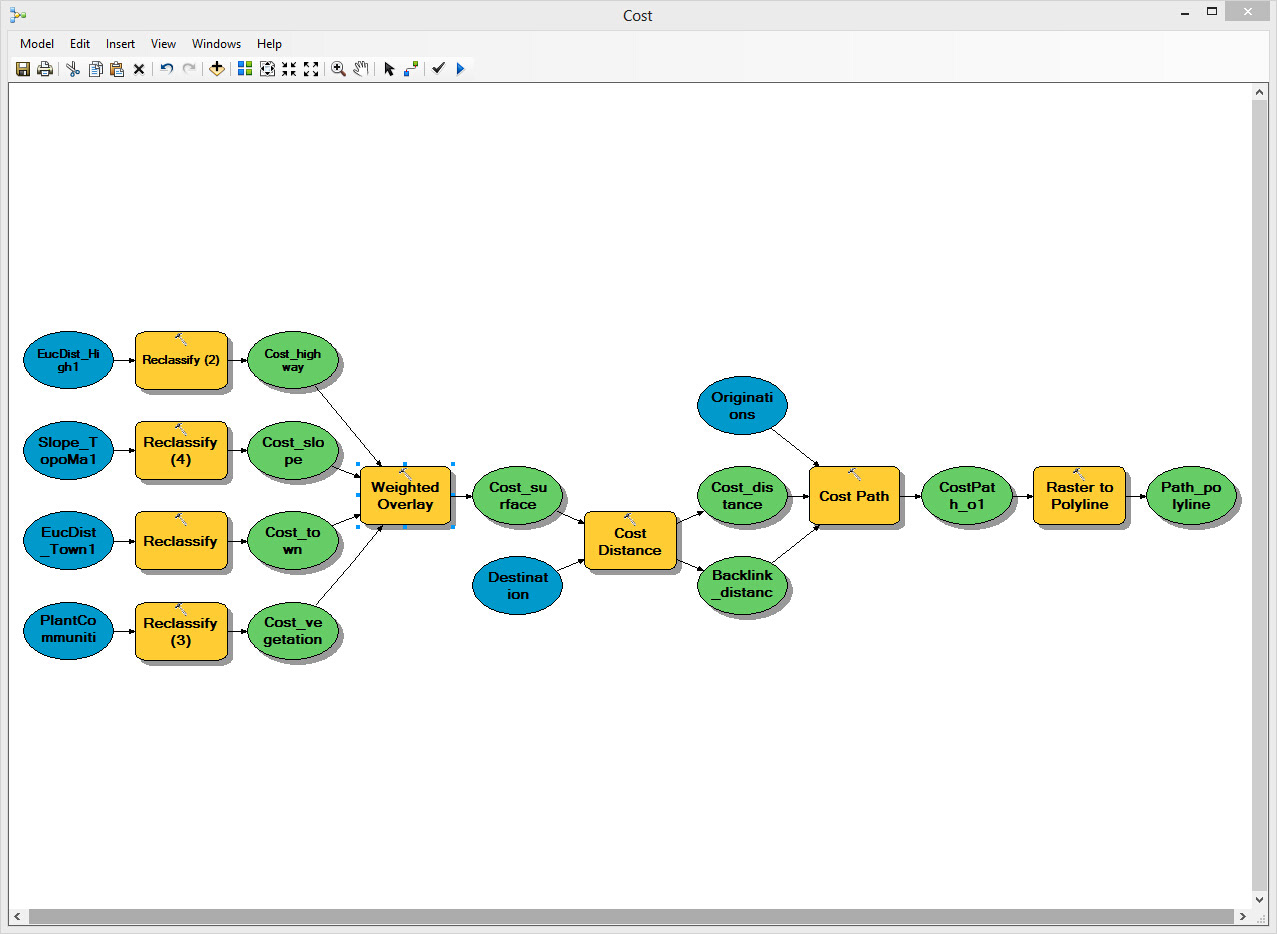The image size is (1277, 934).
Task: Click Fixed Zoom In arrows icon
Action: tap(289, 69)
